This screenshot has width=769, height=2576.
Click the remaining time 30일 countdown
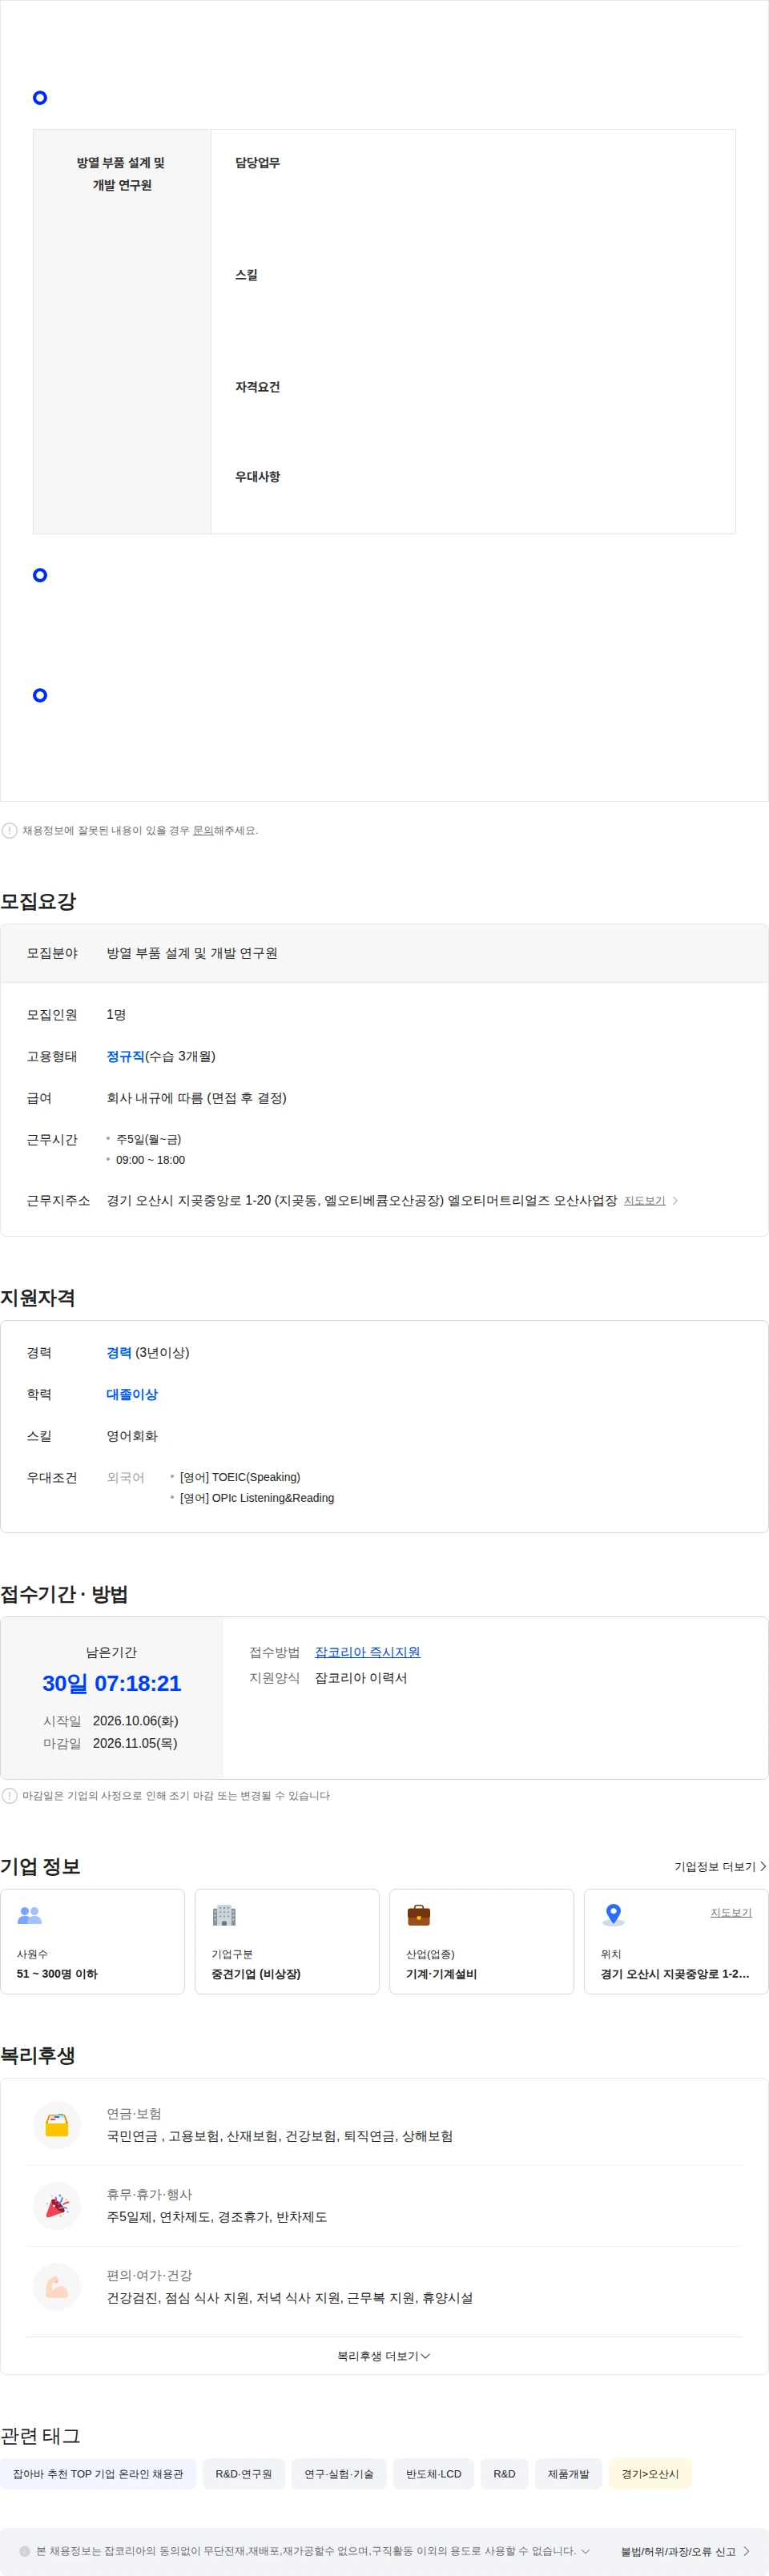click(x=111, y=1683)
